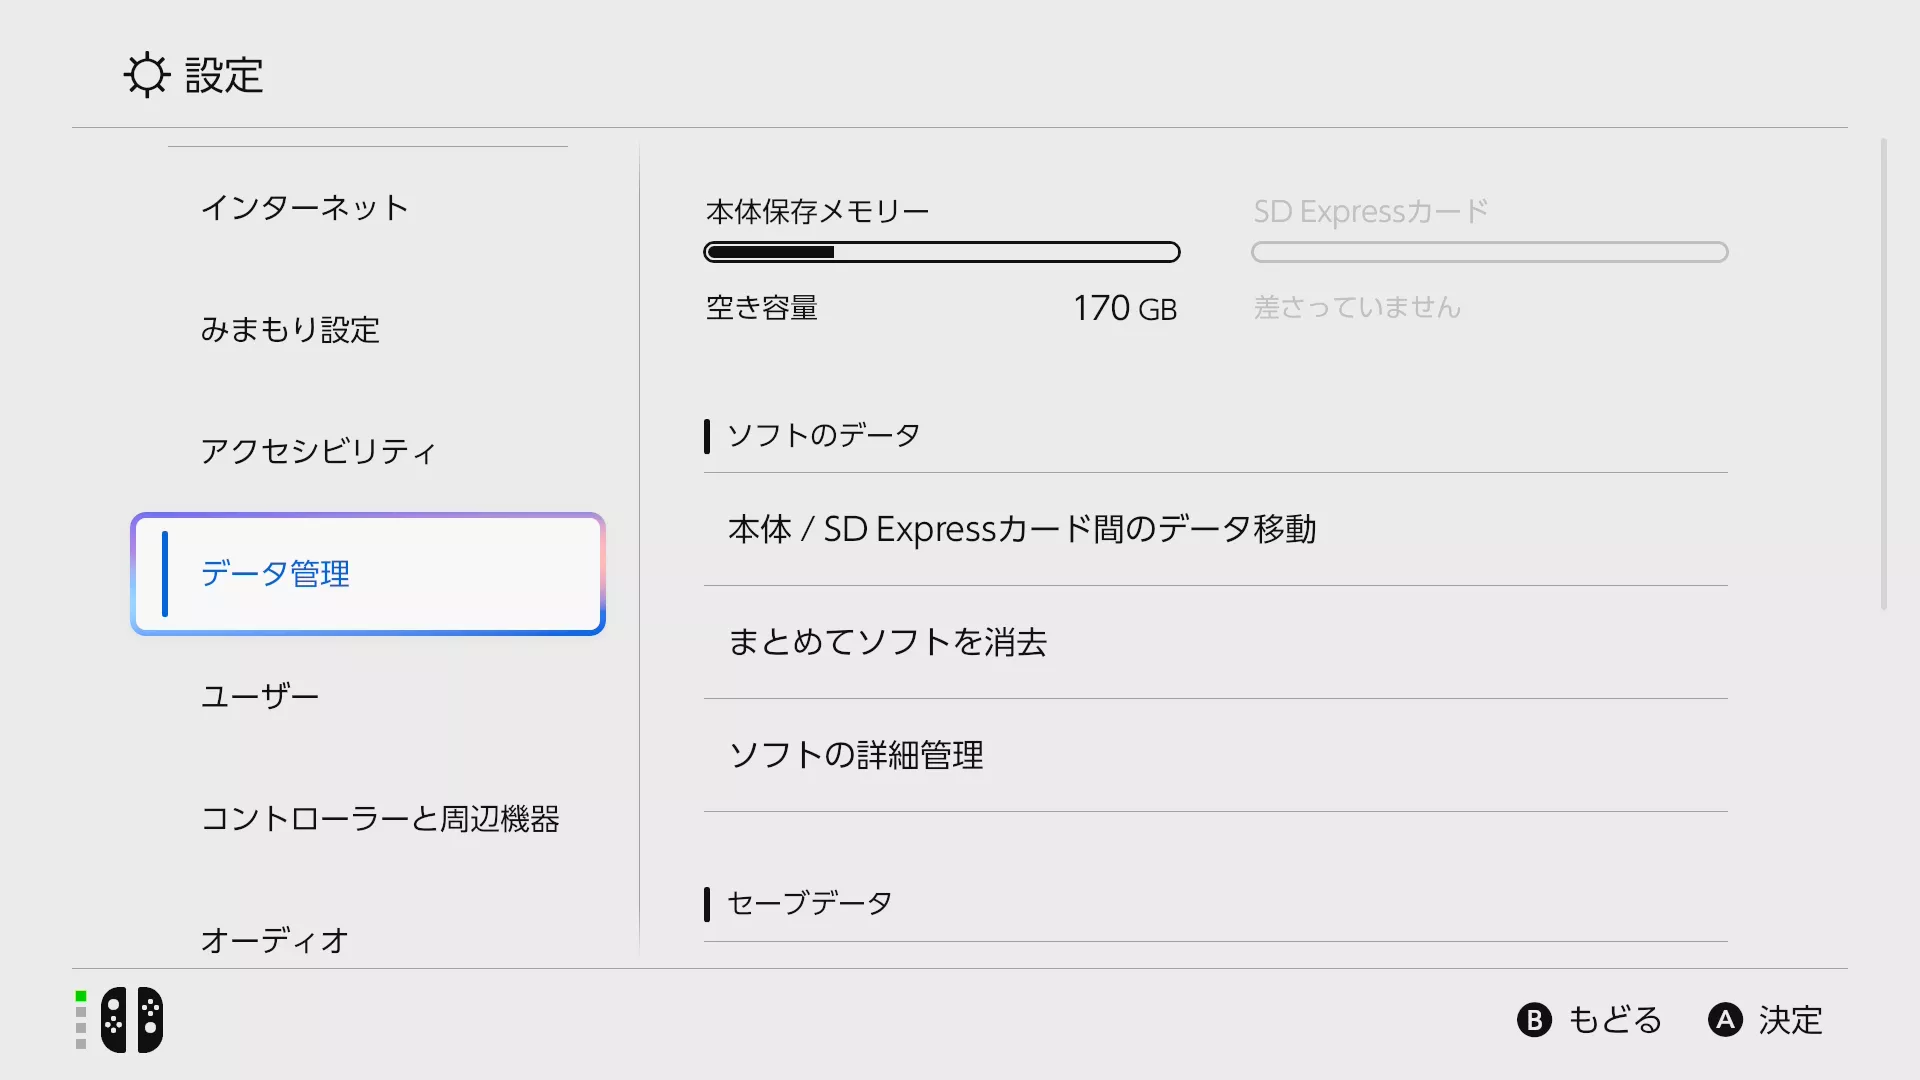Image resolution: width=1920 pixels, height=1080 pixels.
Task: Click the SD Expressカード storage bar
Action: click(x=1489, y=252)
